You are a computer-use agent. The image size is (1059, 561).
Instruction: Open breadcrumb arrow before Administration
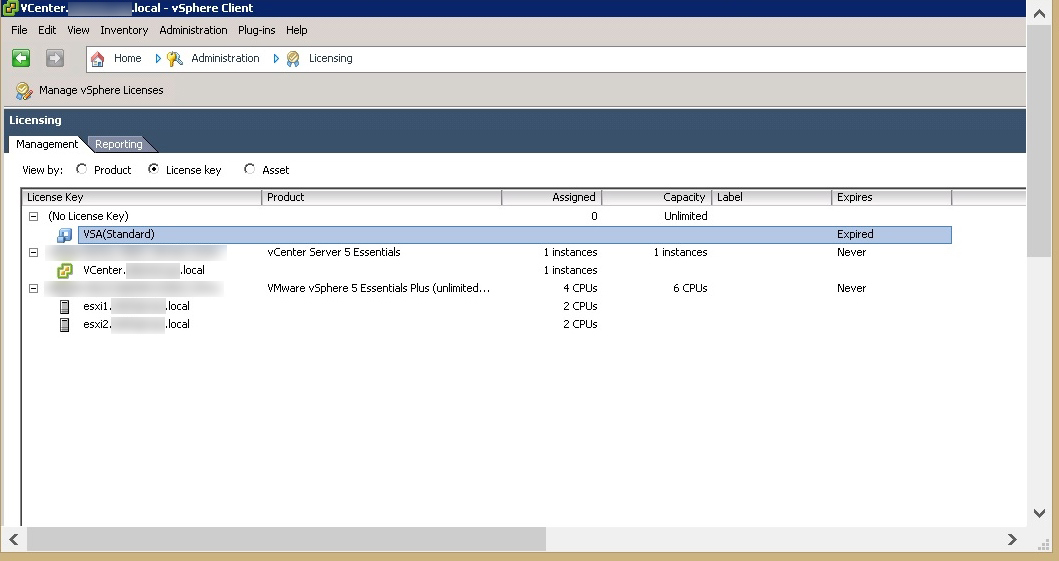[x=158, y=59]
